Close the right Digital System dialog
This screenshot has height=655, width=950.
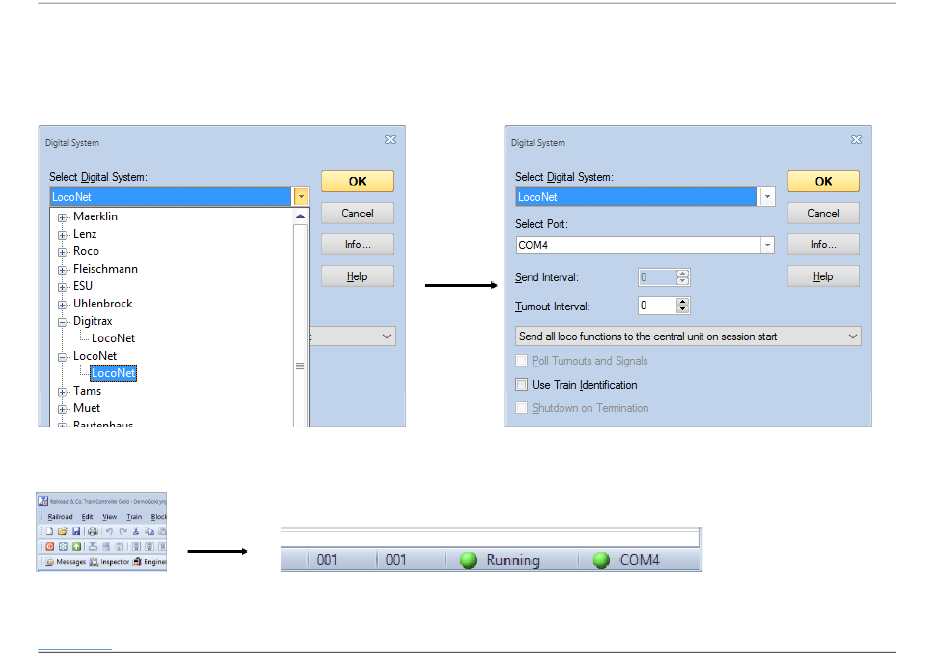pyautogui.click(x=856, y=140)
